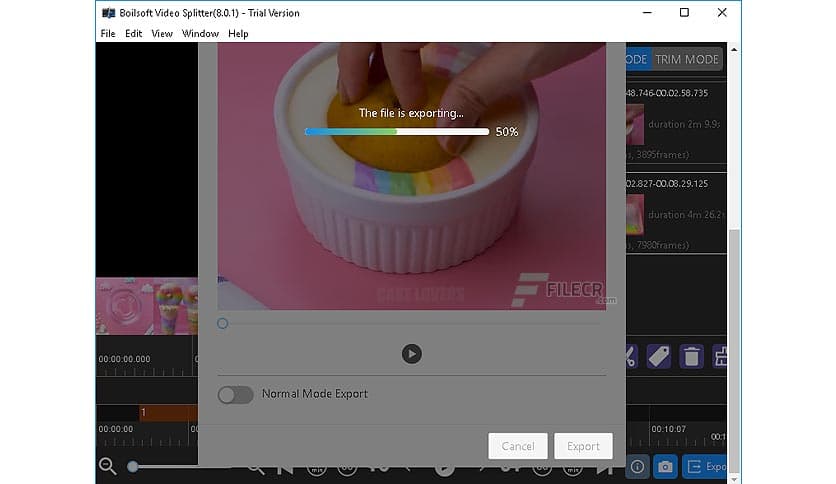Click the video thumbnail strip at left
Viewport: 836px width, 484px height.
click(x=147, y=306)
